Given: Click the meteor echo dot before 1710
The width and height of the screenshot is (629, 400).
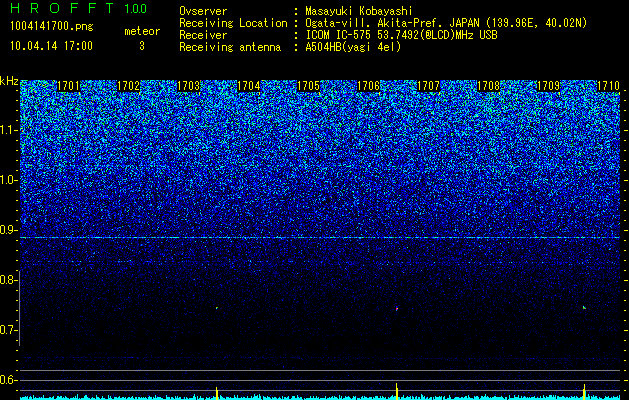Looking at the screenshot, I should click(x=584, y=308).
